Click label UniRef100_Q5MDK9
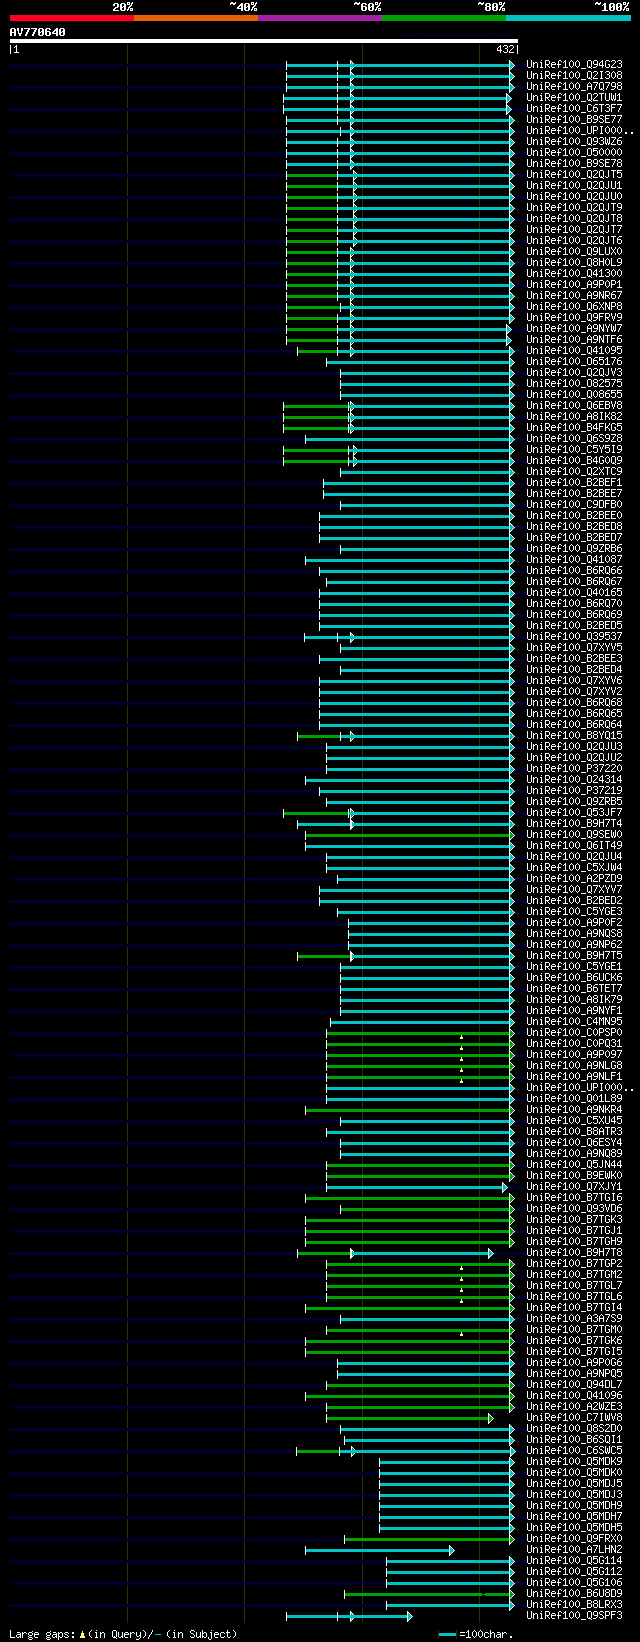640x1642 pixels. [x=574, y=1462]
